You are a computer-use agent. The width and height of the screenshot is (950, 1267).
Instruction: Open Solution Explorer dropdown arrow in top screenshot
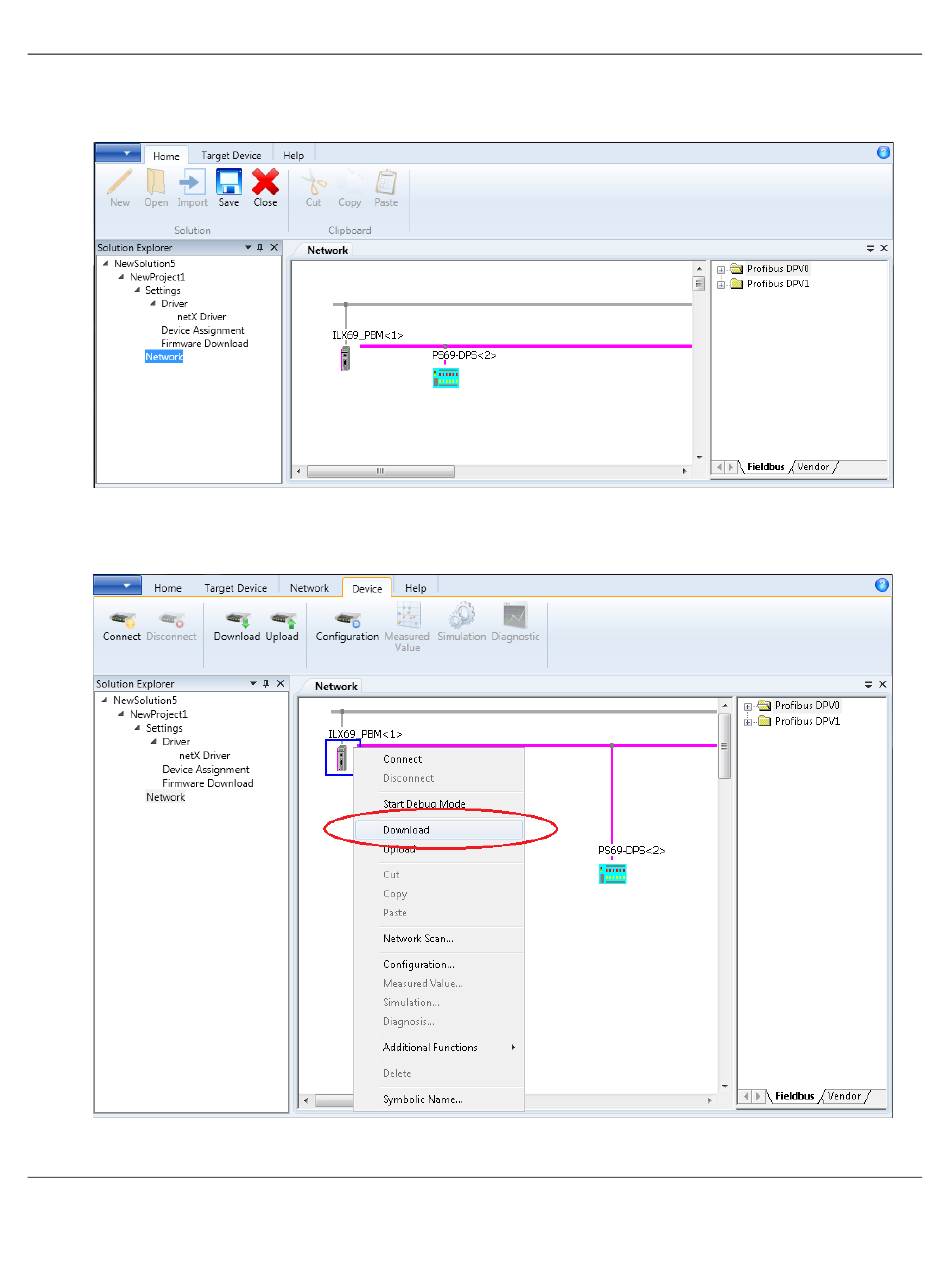coord(248,248)
